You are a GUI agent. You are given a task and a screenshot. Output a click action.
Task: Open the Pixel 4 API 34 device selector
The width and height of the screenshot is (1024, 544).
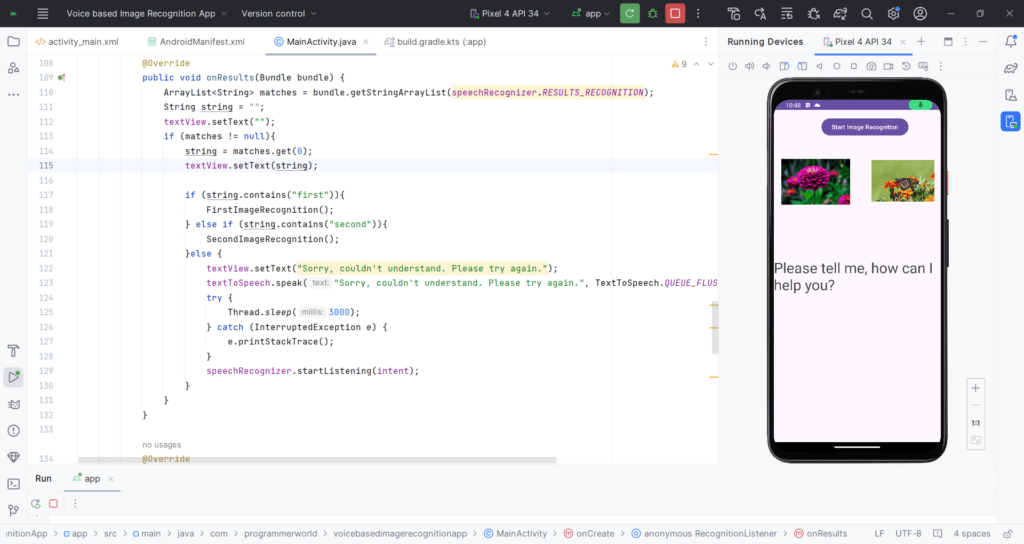click(x=510, y=13)
